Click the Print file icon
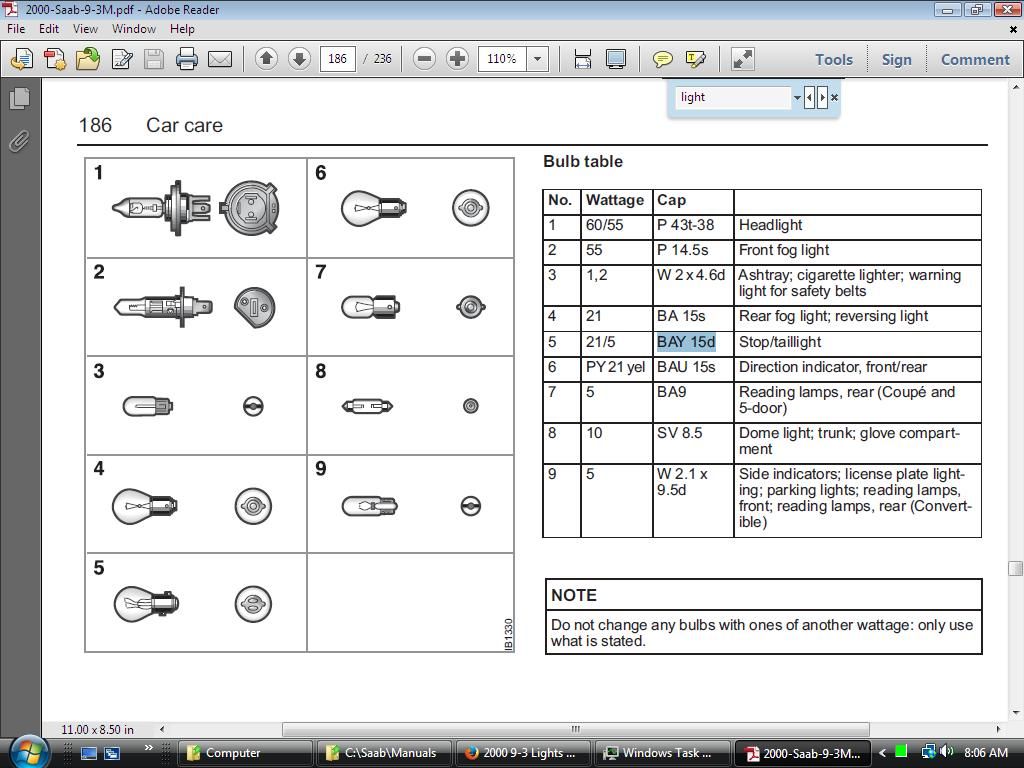 [x=187, y=59]
